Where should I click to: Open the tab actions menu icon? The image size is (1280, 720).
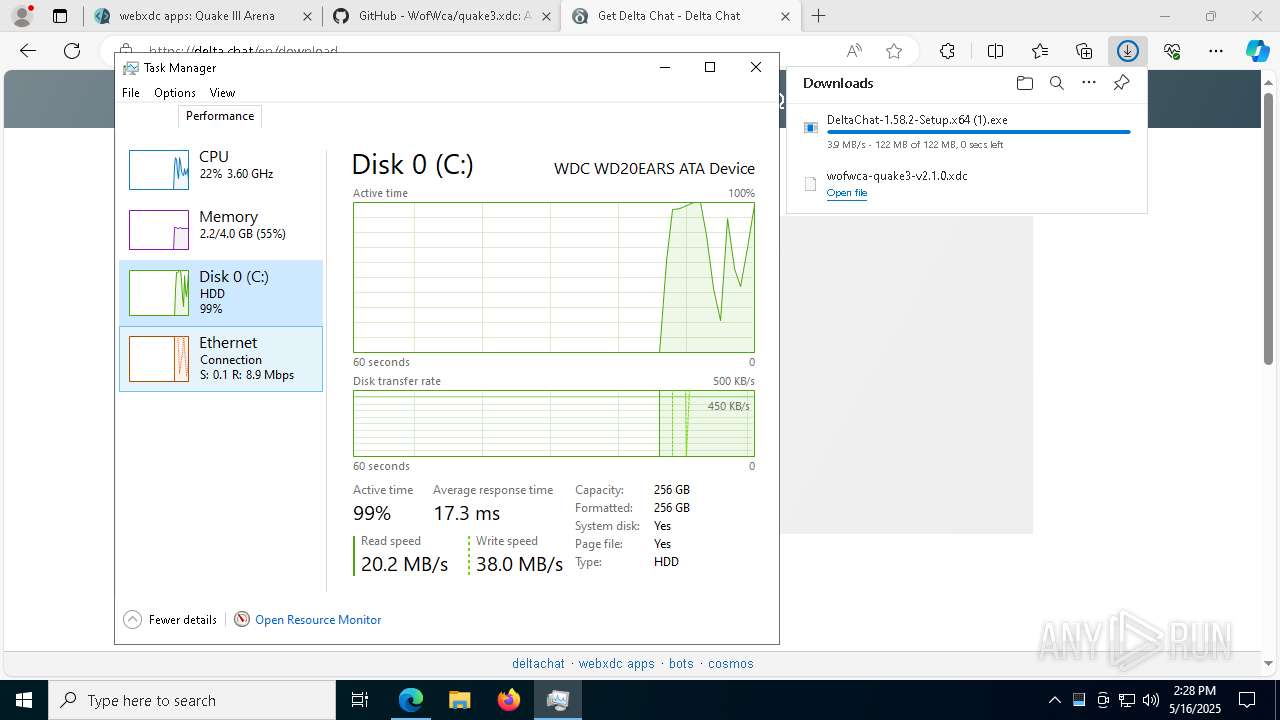pos(60,16)
